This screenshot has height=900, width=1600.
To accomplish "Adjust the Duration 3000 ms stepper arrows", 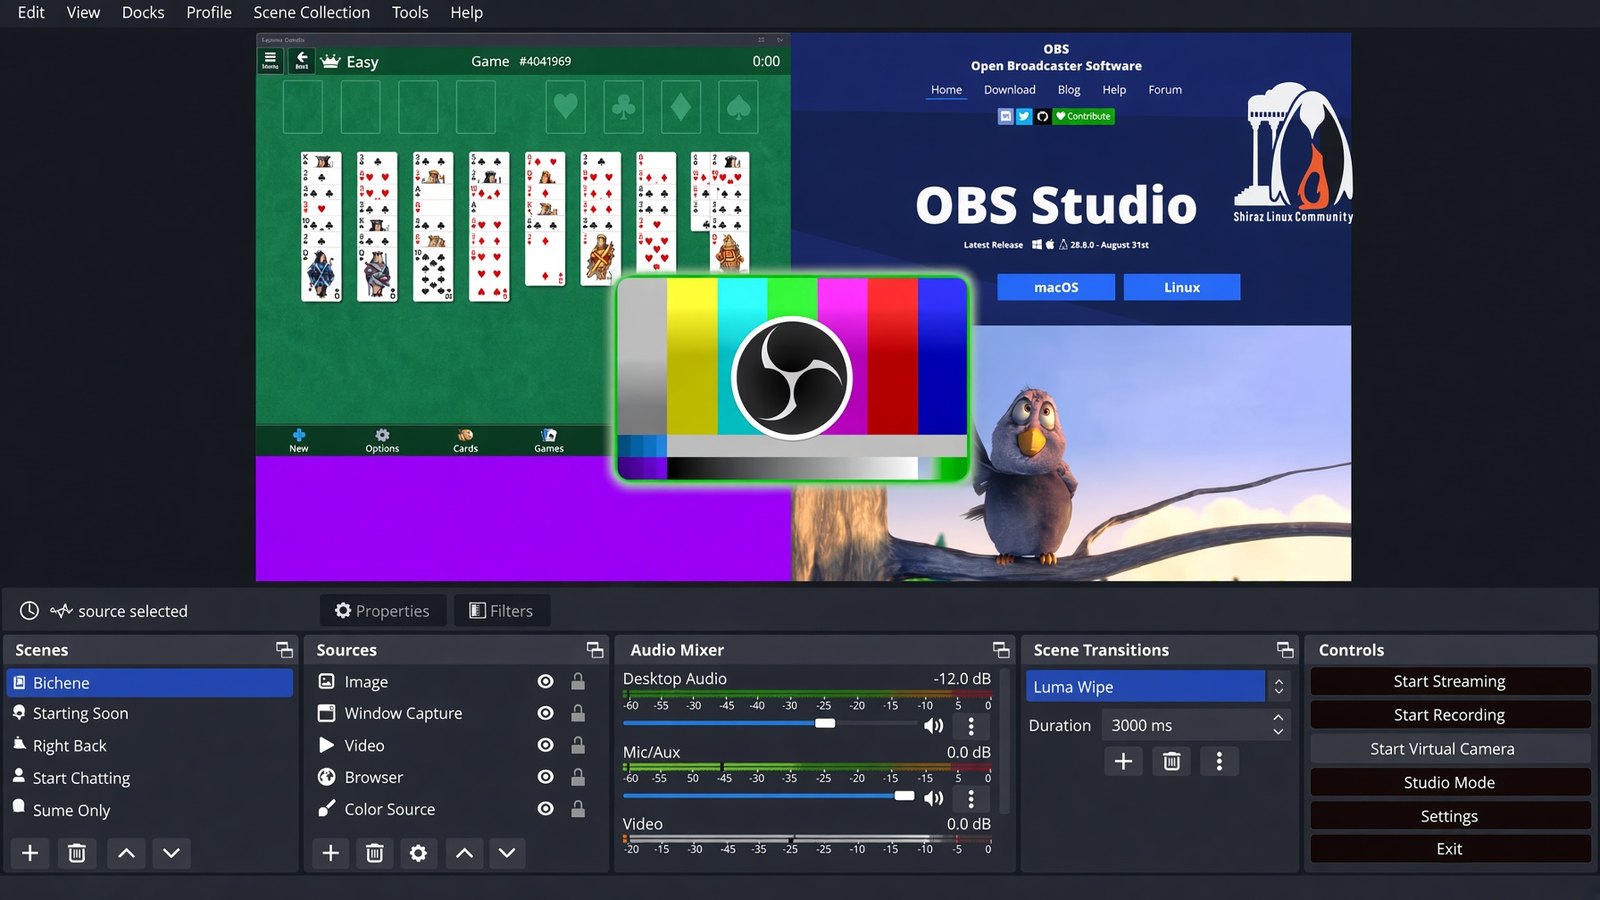I will tap(1278, 725).
